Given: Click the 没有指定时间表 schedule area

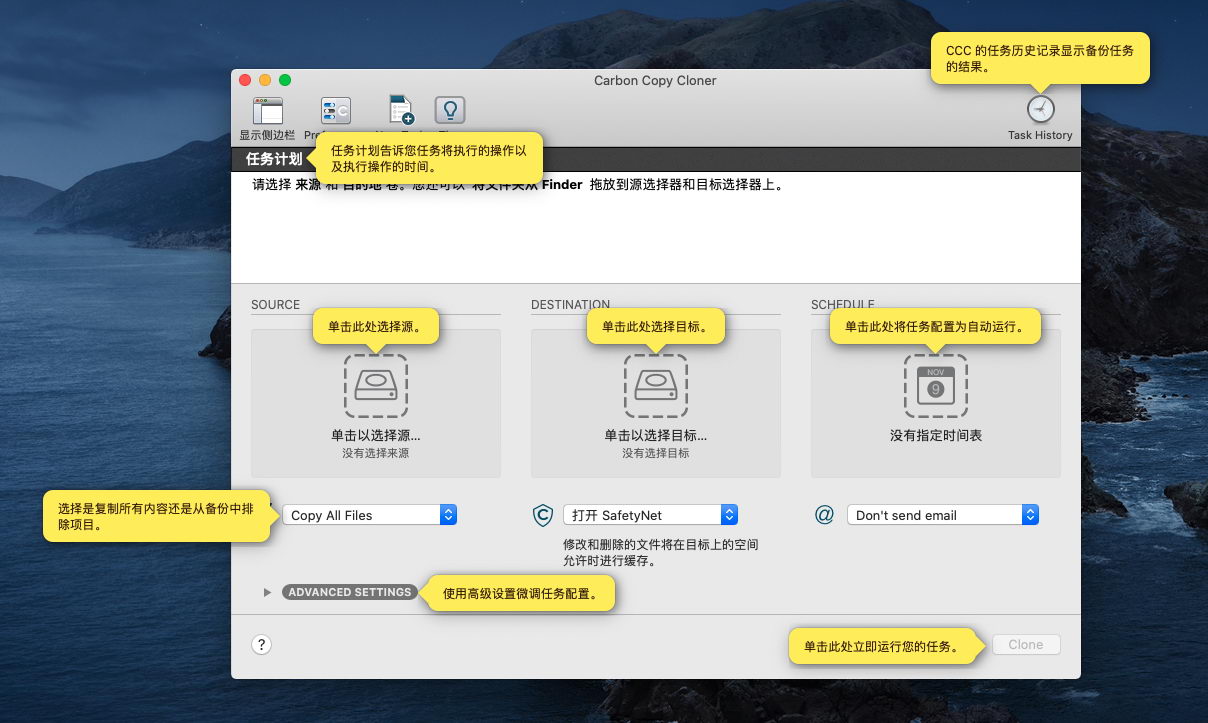Looking at the screenshot, I should 935,435.
